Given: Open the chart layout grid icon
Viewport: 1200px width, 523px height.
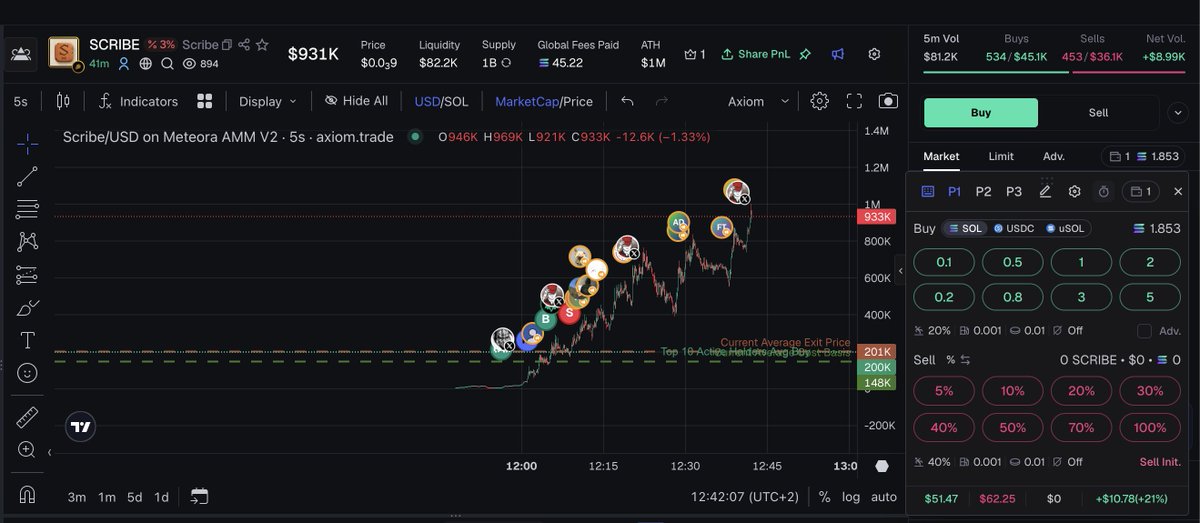Looking at the screenshot, I should tap(205, 101).
